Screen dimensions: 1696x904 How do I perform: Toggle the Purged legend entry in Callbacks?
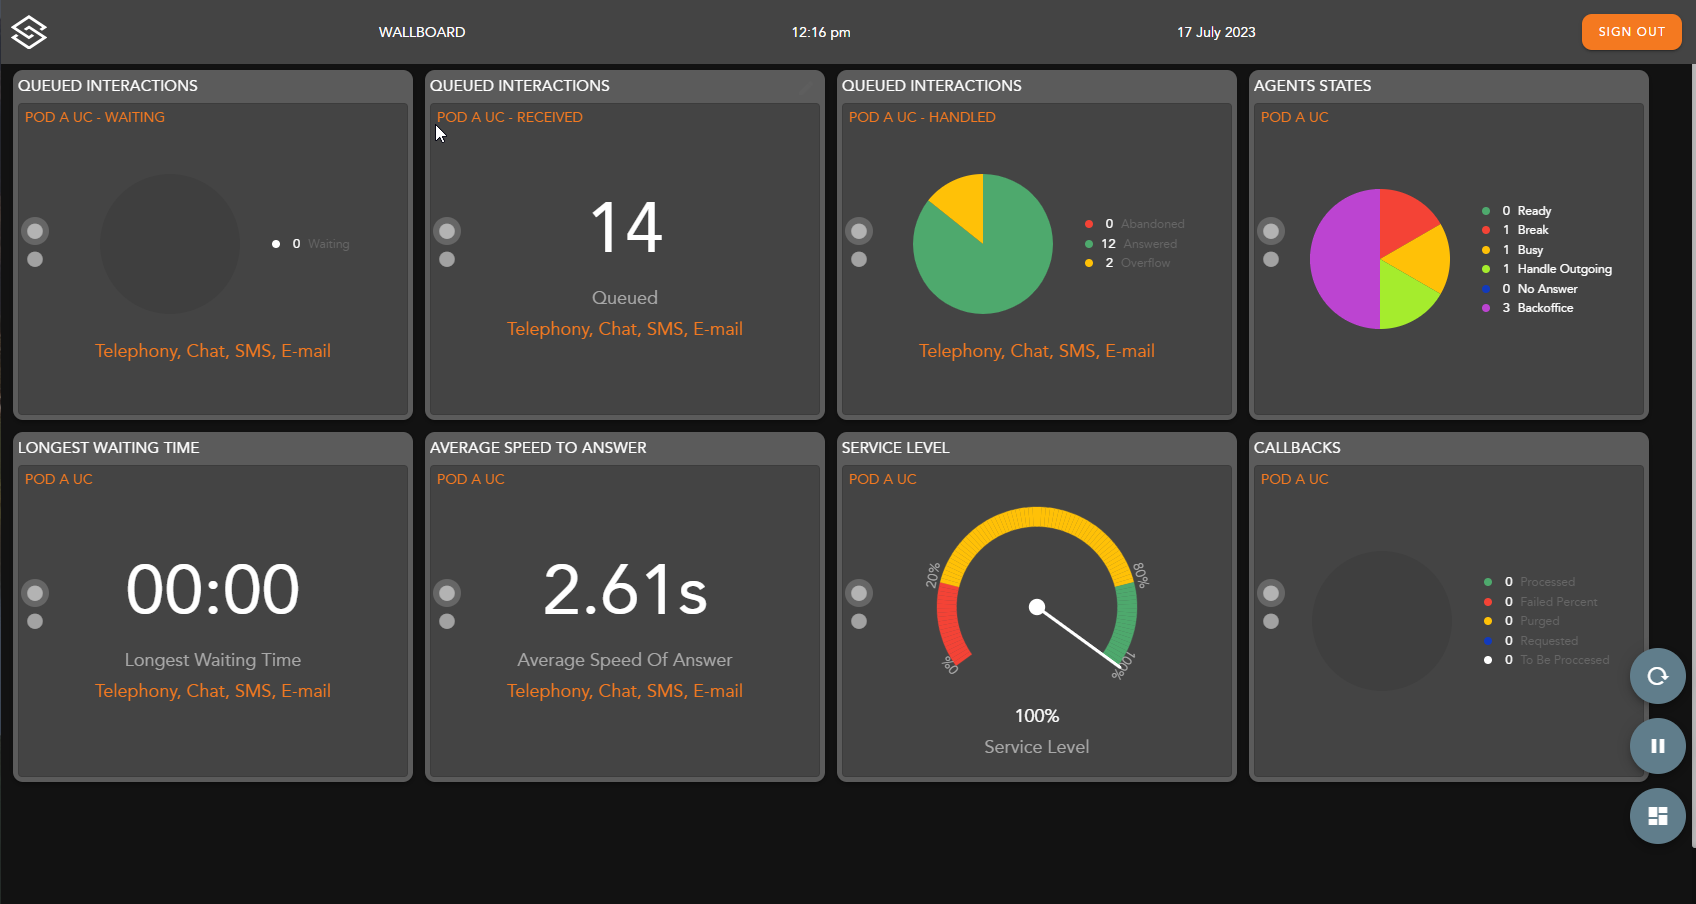click(x=1522, y=621)
